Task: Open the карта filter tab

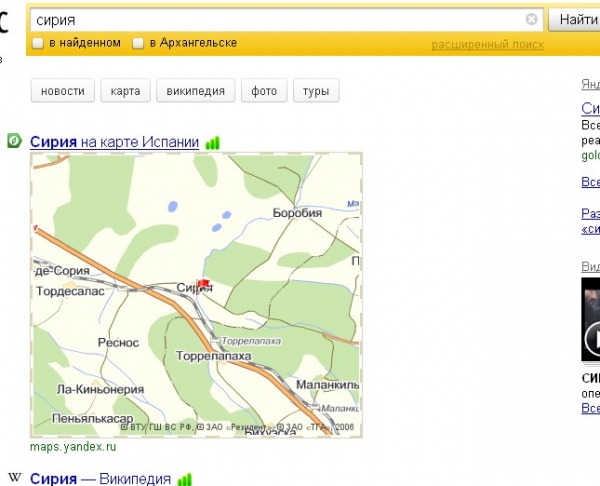Action: [x=126, y=91]
